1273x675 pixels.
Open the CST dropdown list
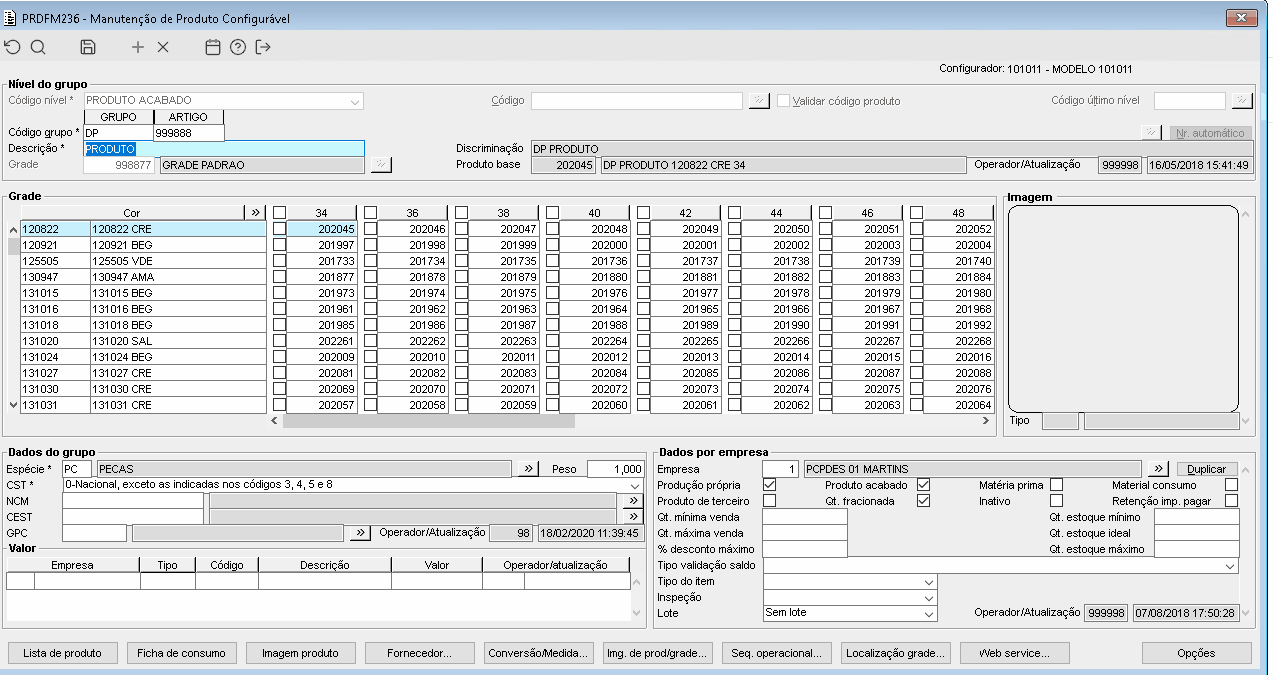[636, 485]
